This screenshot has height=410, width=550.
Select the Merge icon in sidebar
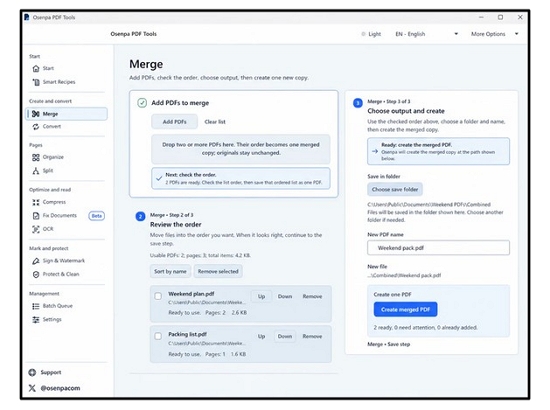coord(35,114)
